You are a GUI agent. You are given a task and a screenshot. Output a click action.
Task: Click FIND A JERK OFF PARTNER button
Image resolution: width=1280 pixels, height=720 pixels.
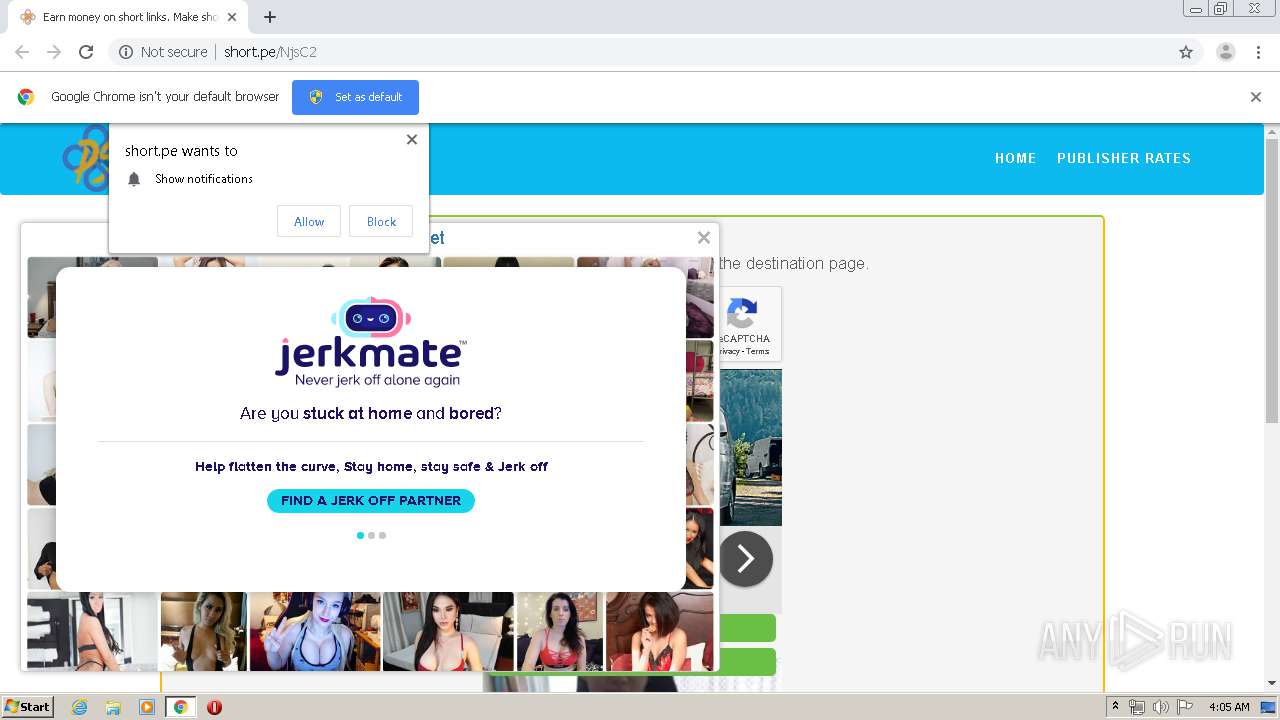(371, 501)
